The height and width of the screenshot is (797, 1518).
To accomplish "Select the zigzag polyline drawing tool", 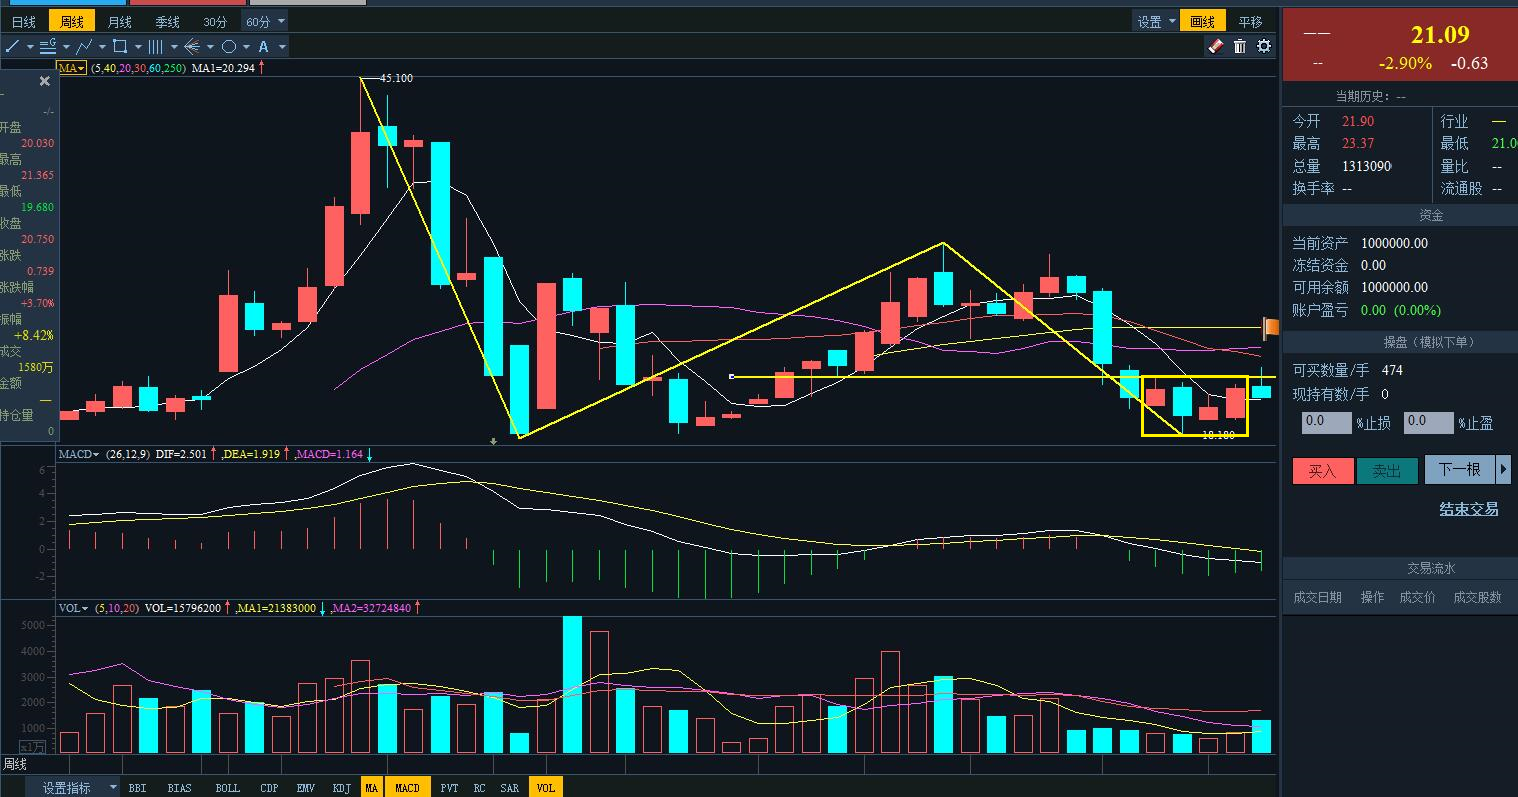I will coord(84,46).
